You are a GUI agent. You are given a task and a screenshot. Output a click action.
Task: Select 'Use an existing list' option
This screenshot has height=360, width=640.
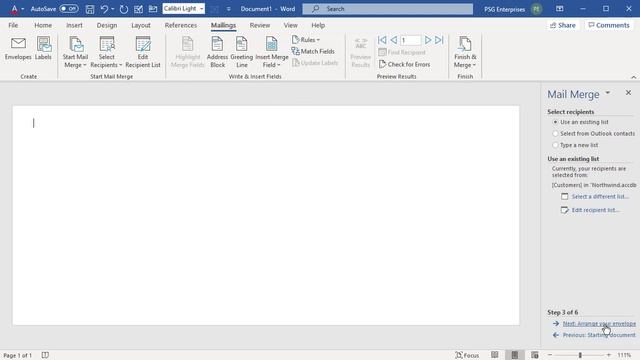point(580,122)
